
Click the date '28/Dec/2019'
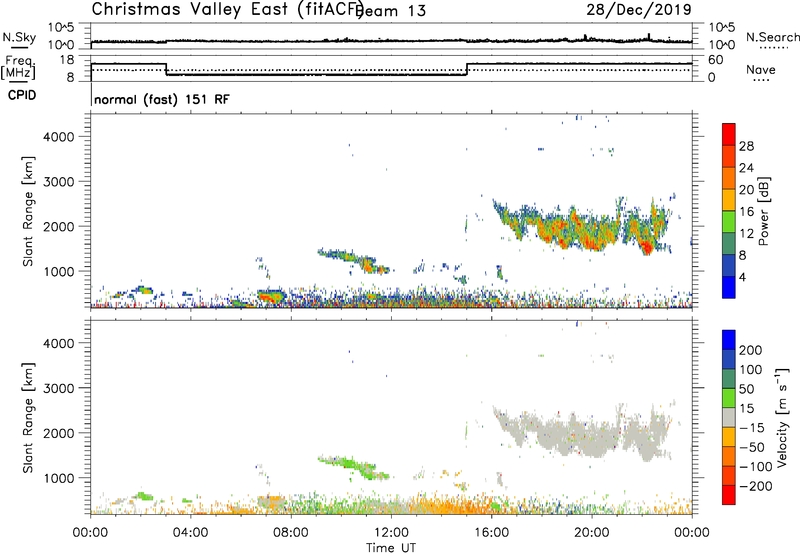(639, 10)
